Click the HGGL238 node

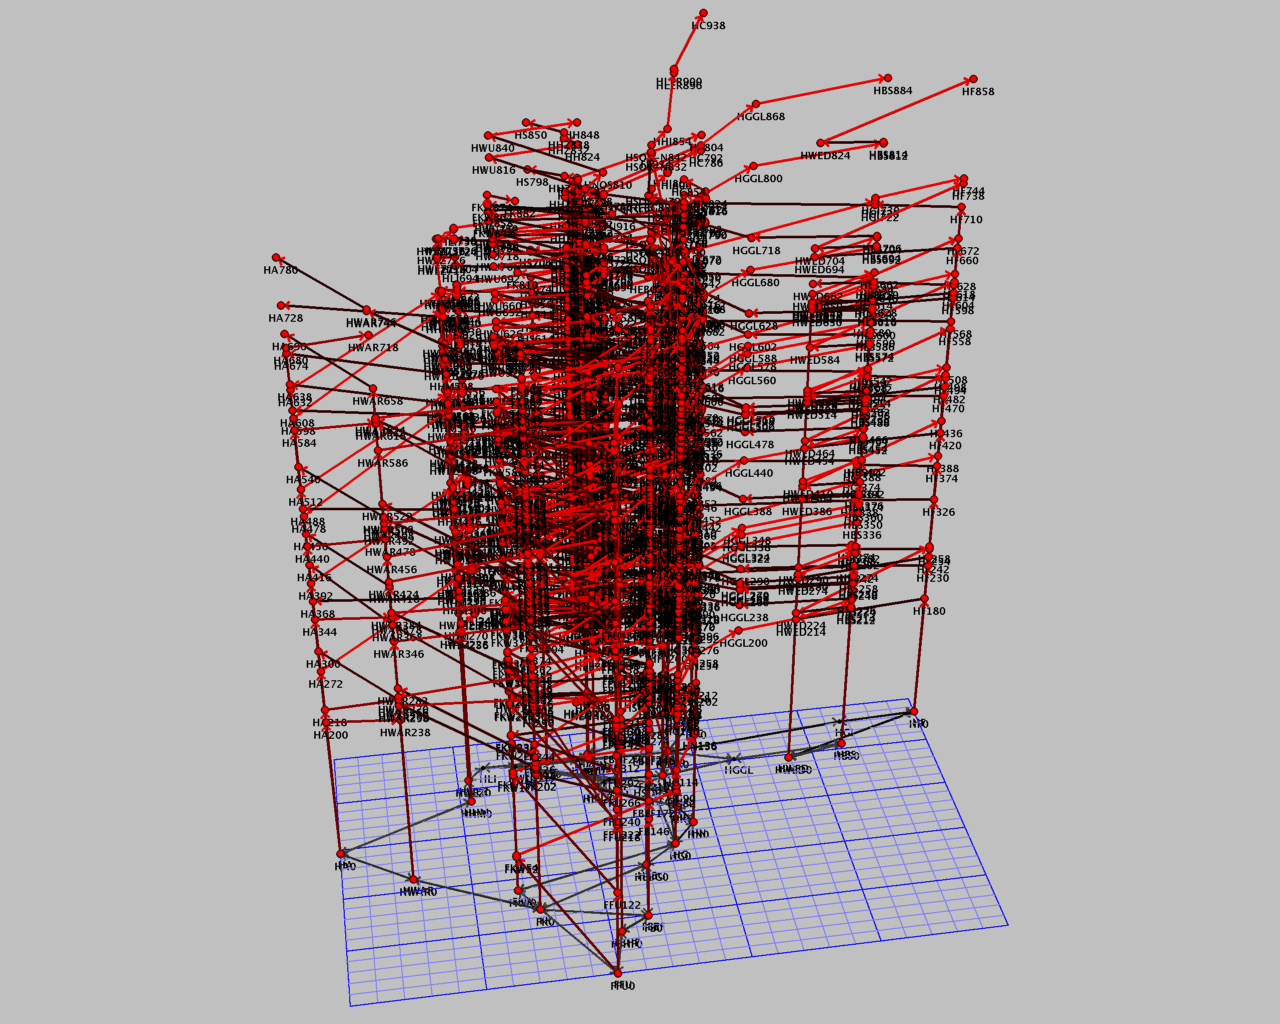(740, 606)
